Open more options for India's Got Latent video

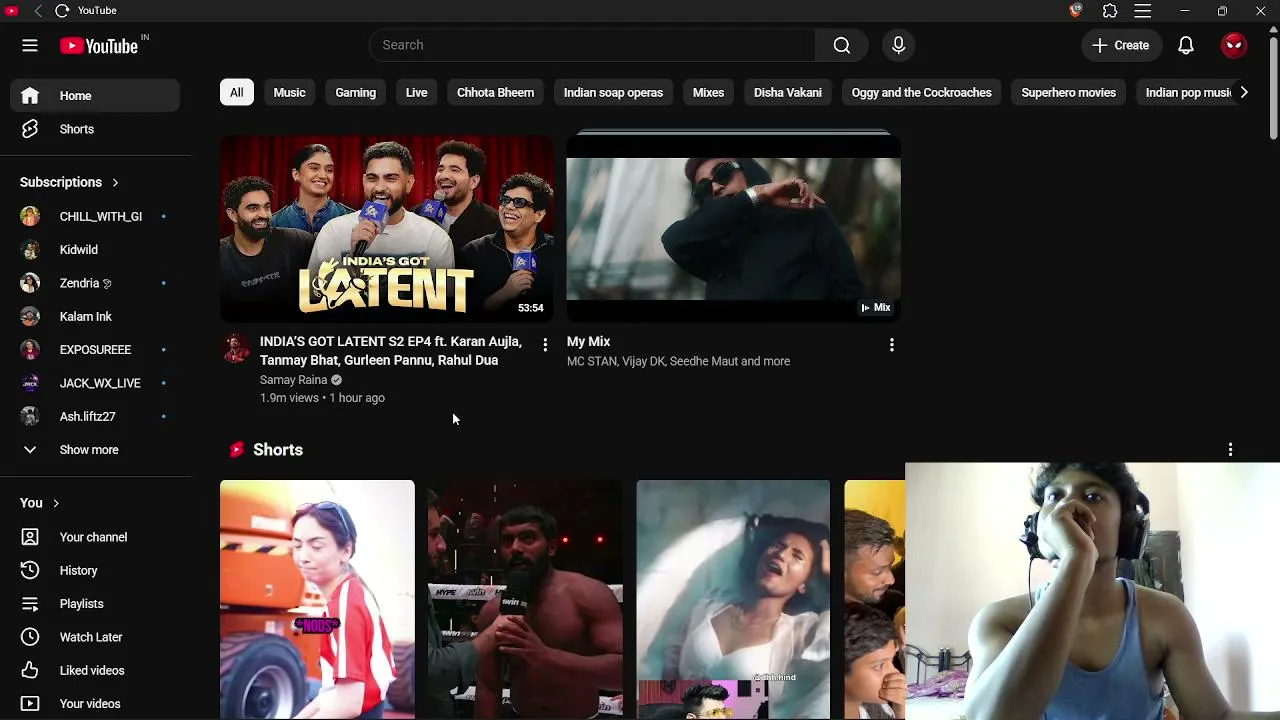point(545,344)
